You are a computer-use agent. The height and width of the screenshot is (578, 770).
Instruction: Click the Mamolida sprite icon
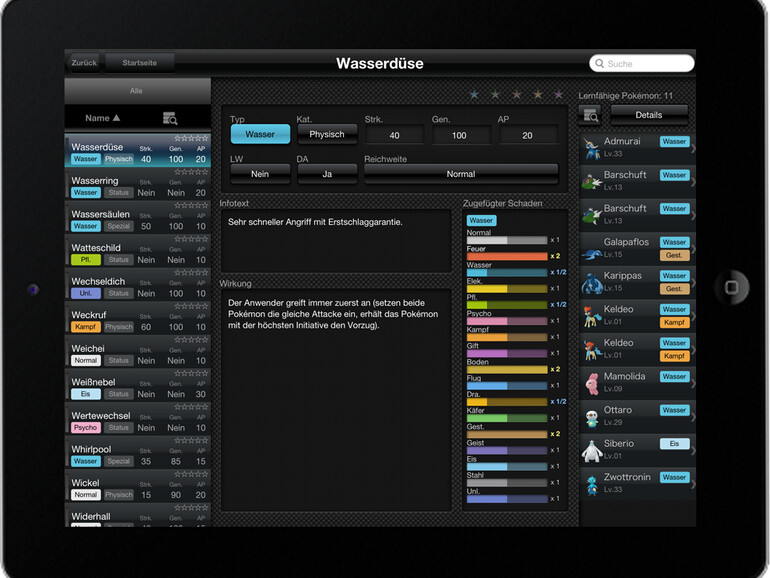[592, 384]
